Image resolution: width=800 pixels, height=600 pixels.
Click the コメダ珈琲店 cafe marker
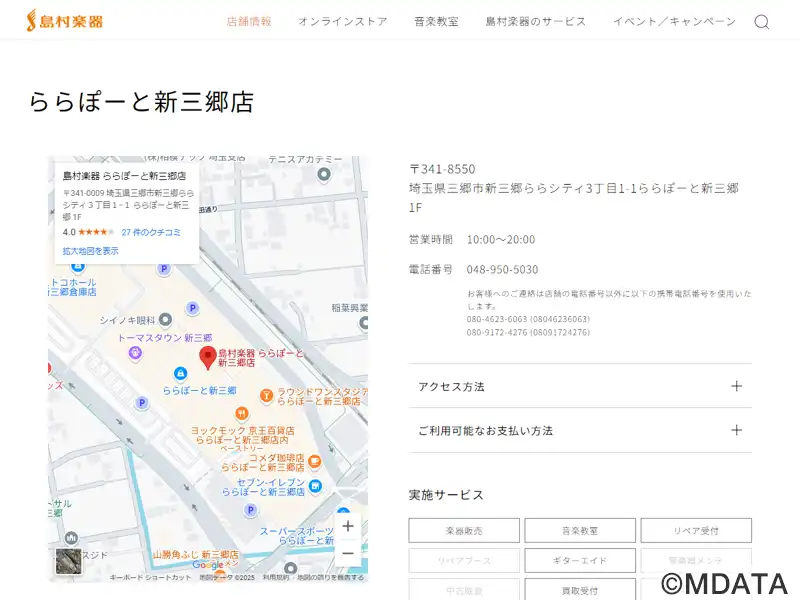pos(314,461)
